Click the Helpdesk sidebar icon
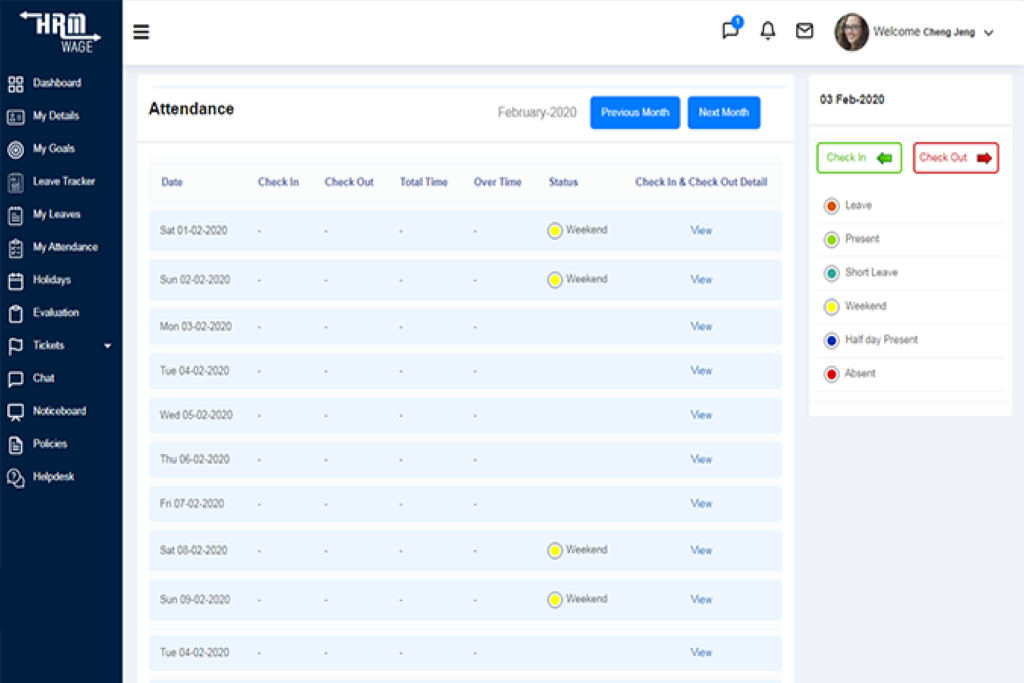This screenshot has width=1024, height=683. point(16,478)
